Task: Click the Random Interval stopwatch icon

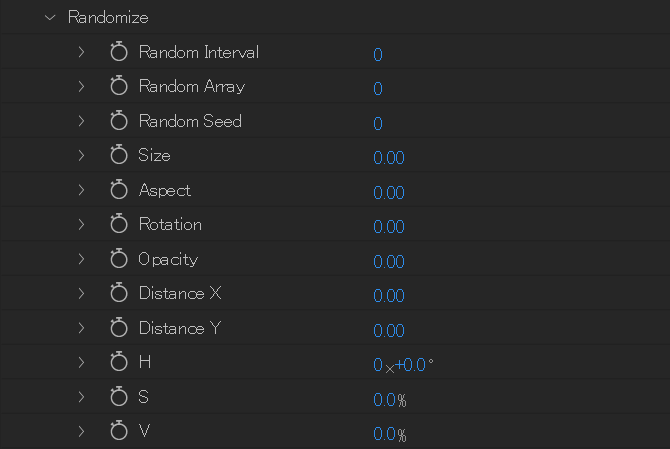Action: (119, 52)
